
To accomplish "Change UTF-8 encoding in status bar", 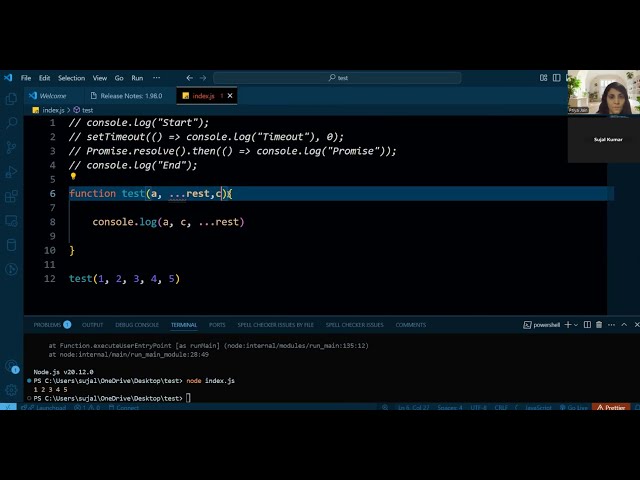I will point(478,407).
